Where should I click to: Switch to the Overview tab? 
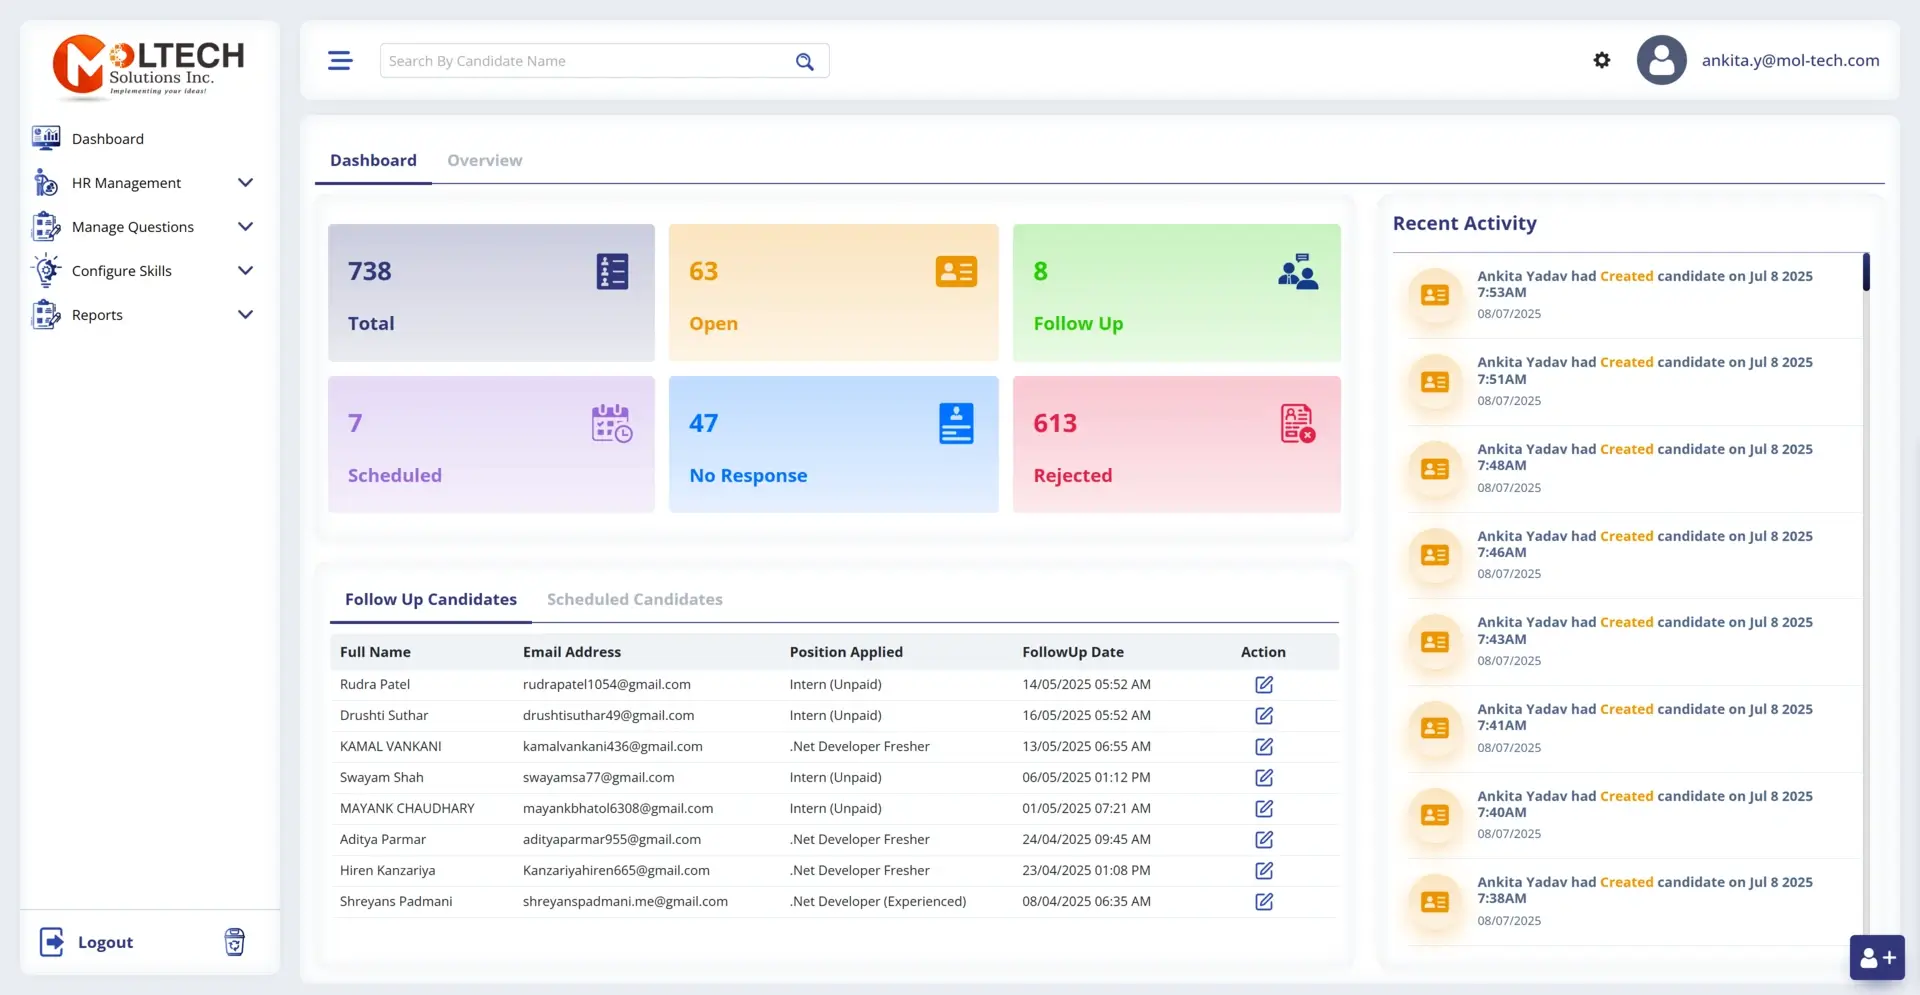coord(484,160)
